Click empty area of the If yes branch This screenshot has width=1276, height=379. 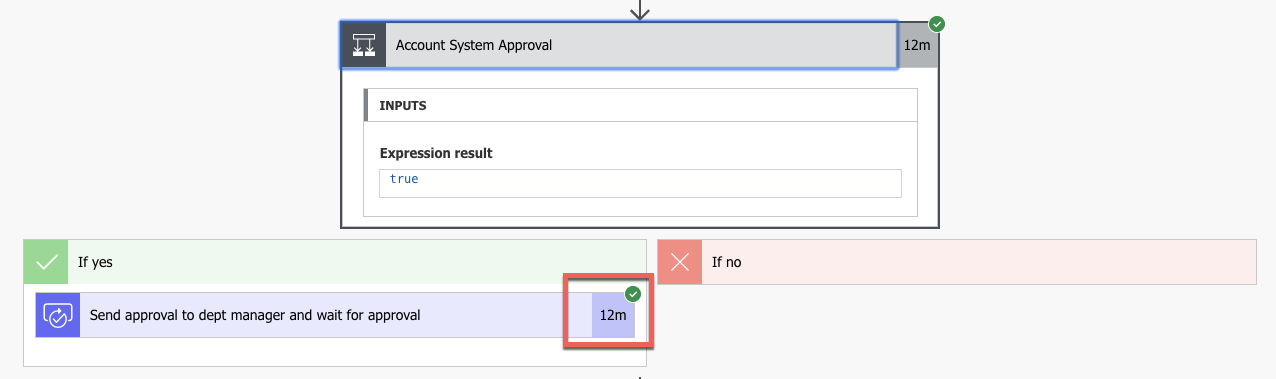point(335,352)
